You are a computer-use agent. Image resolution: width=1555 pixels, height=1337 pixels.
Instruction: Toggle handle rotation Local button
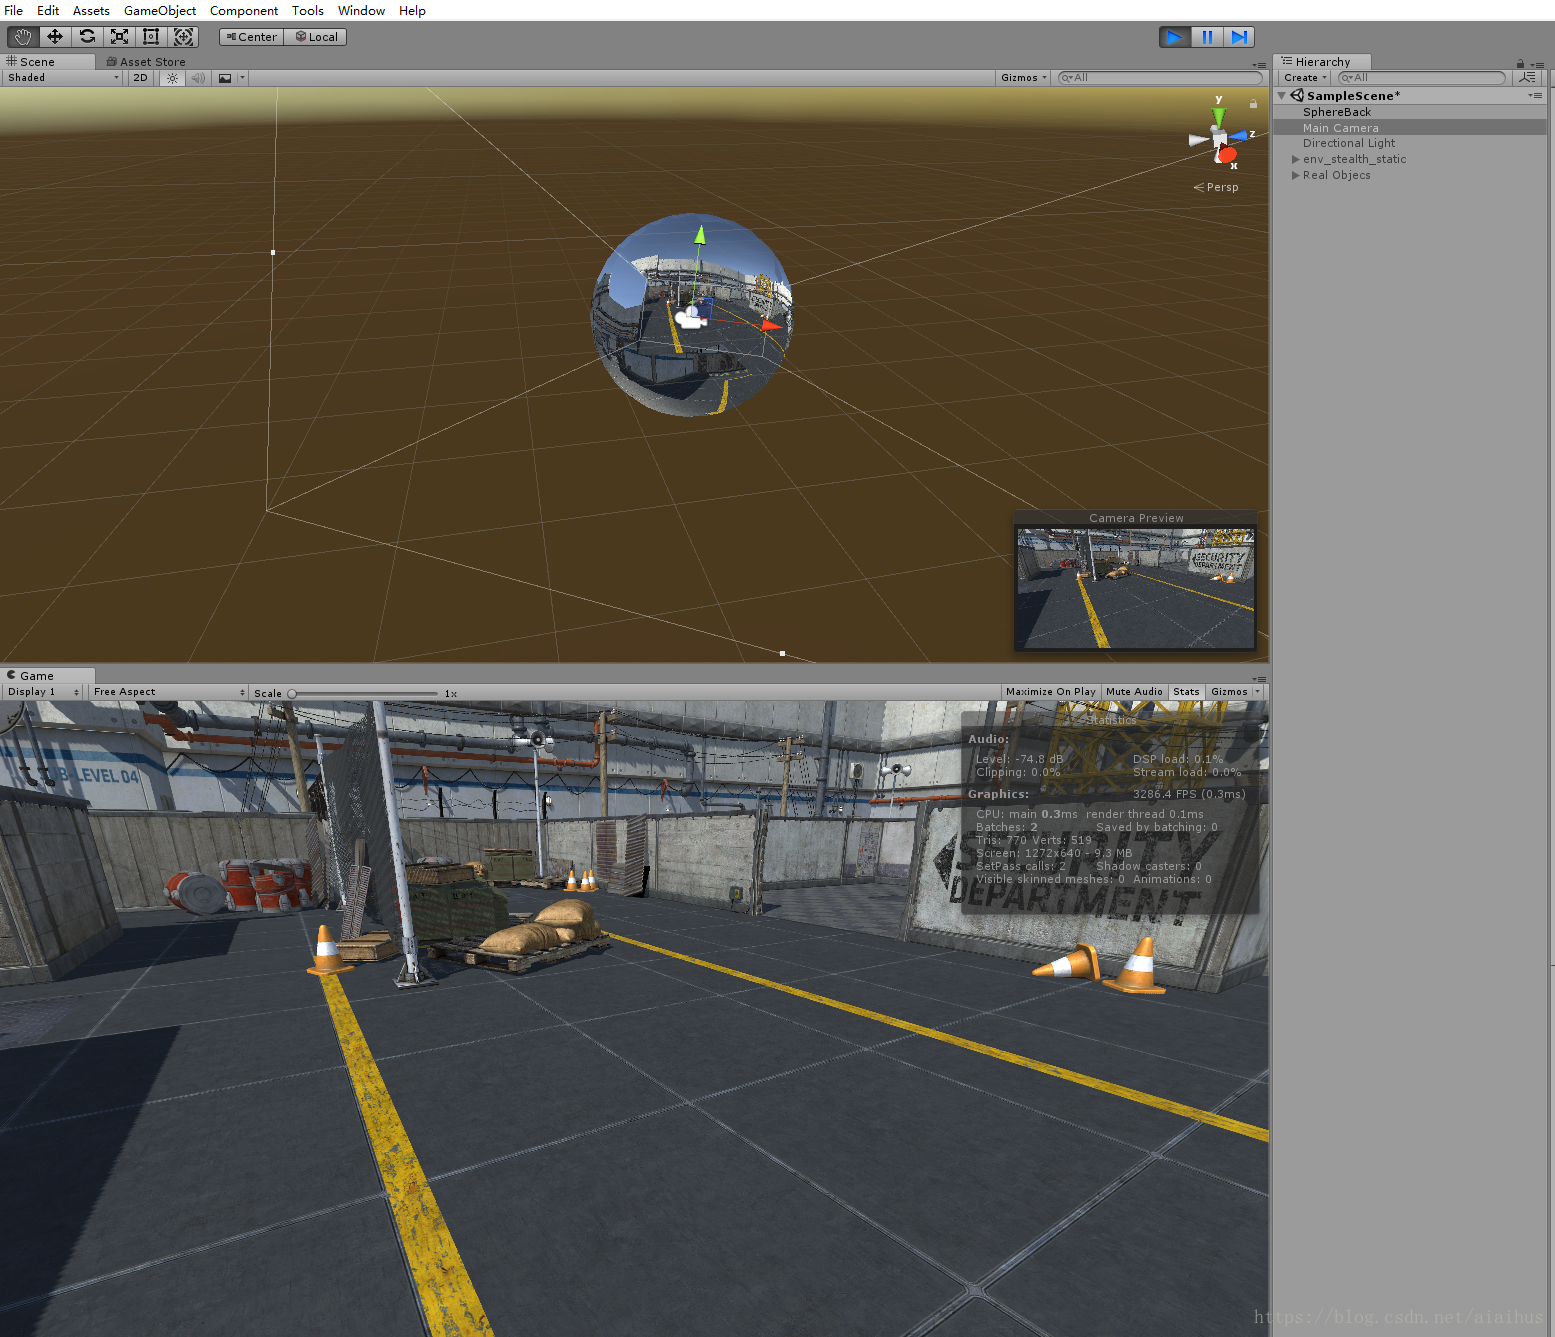pos(316,37)
